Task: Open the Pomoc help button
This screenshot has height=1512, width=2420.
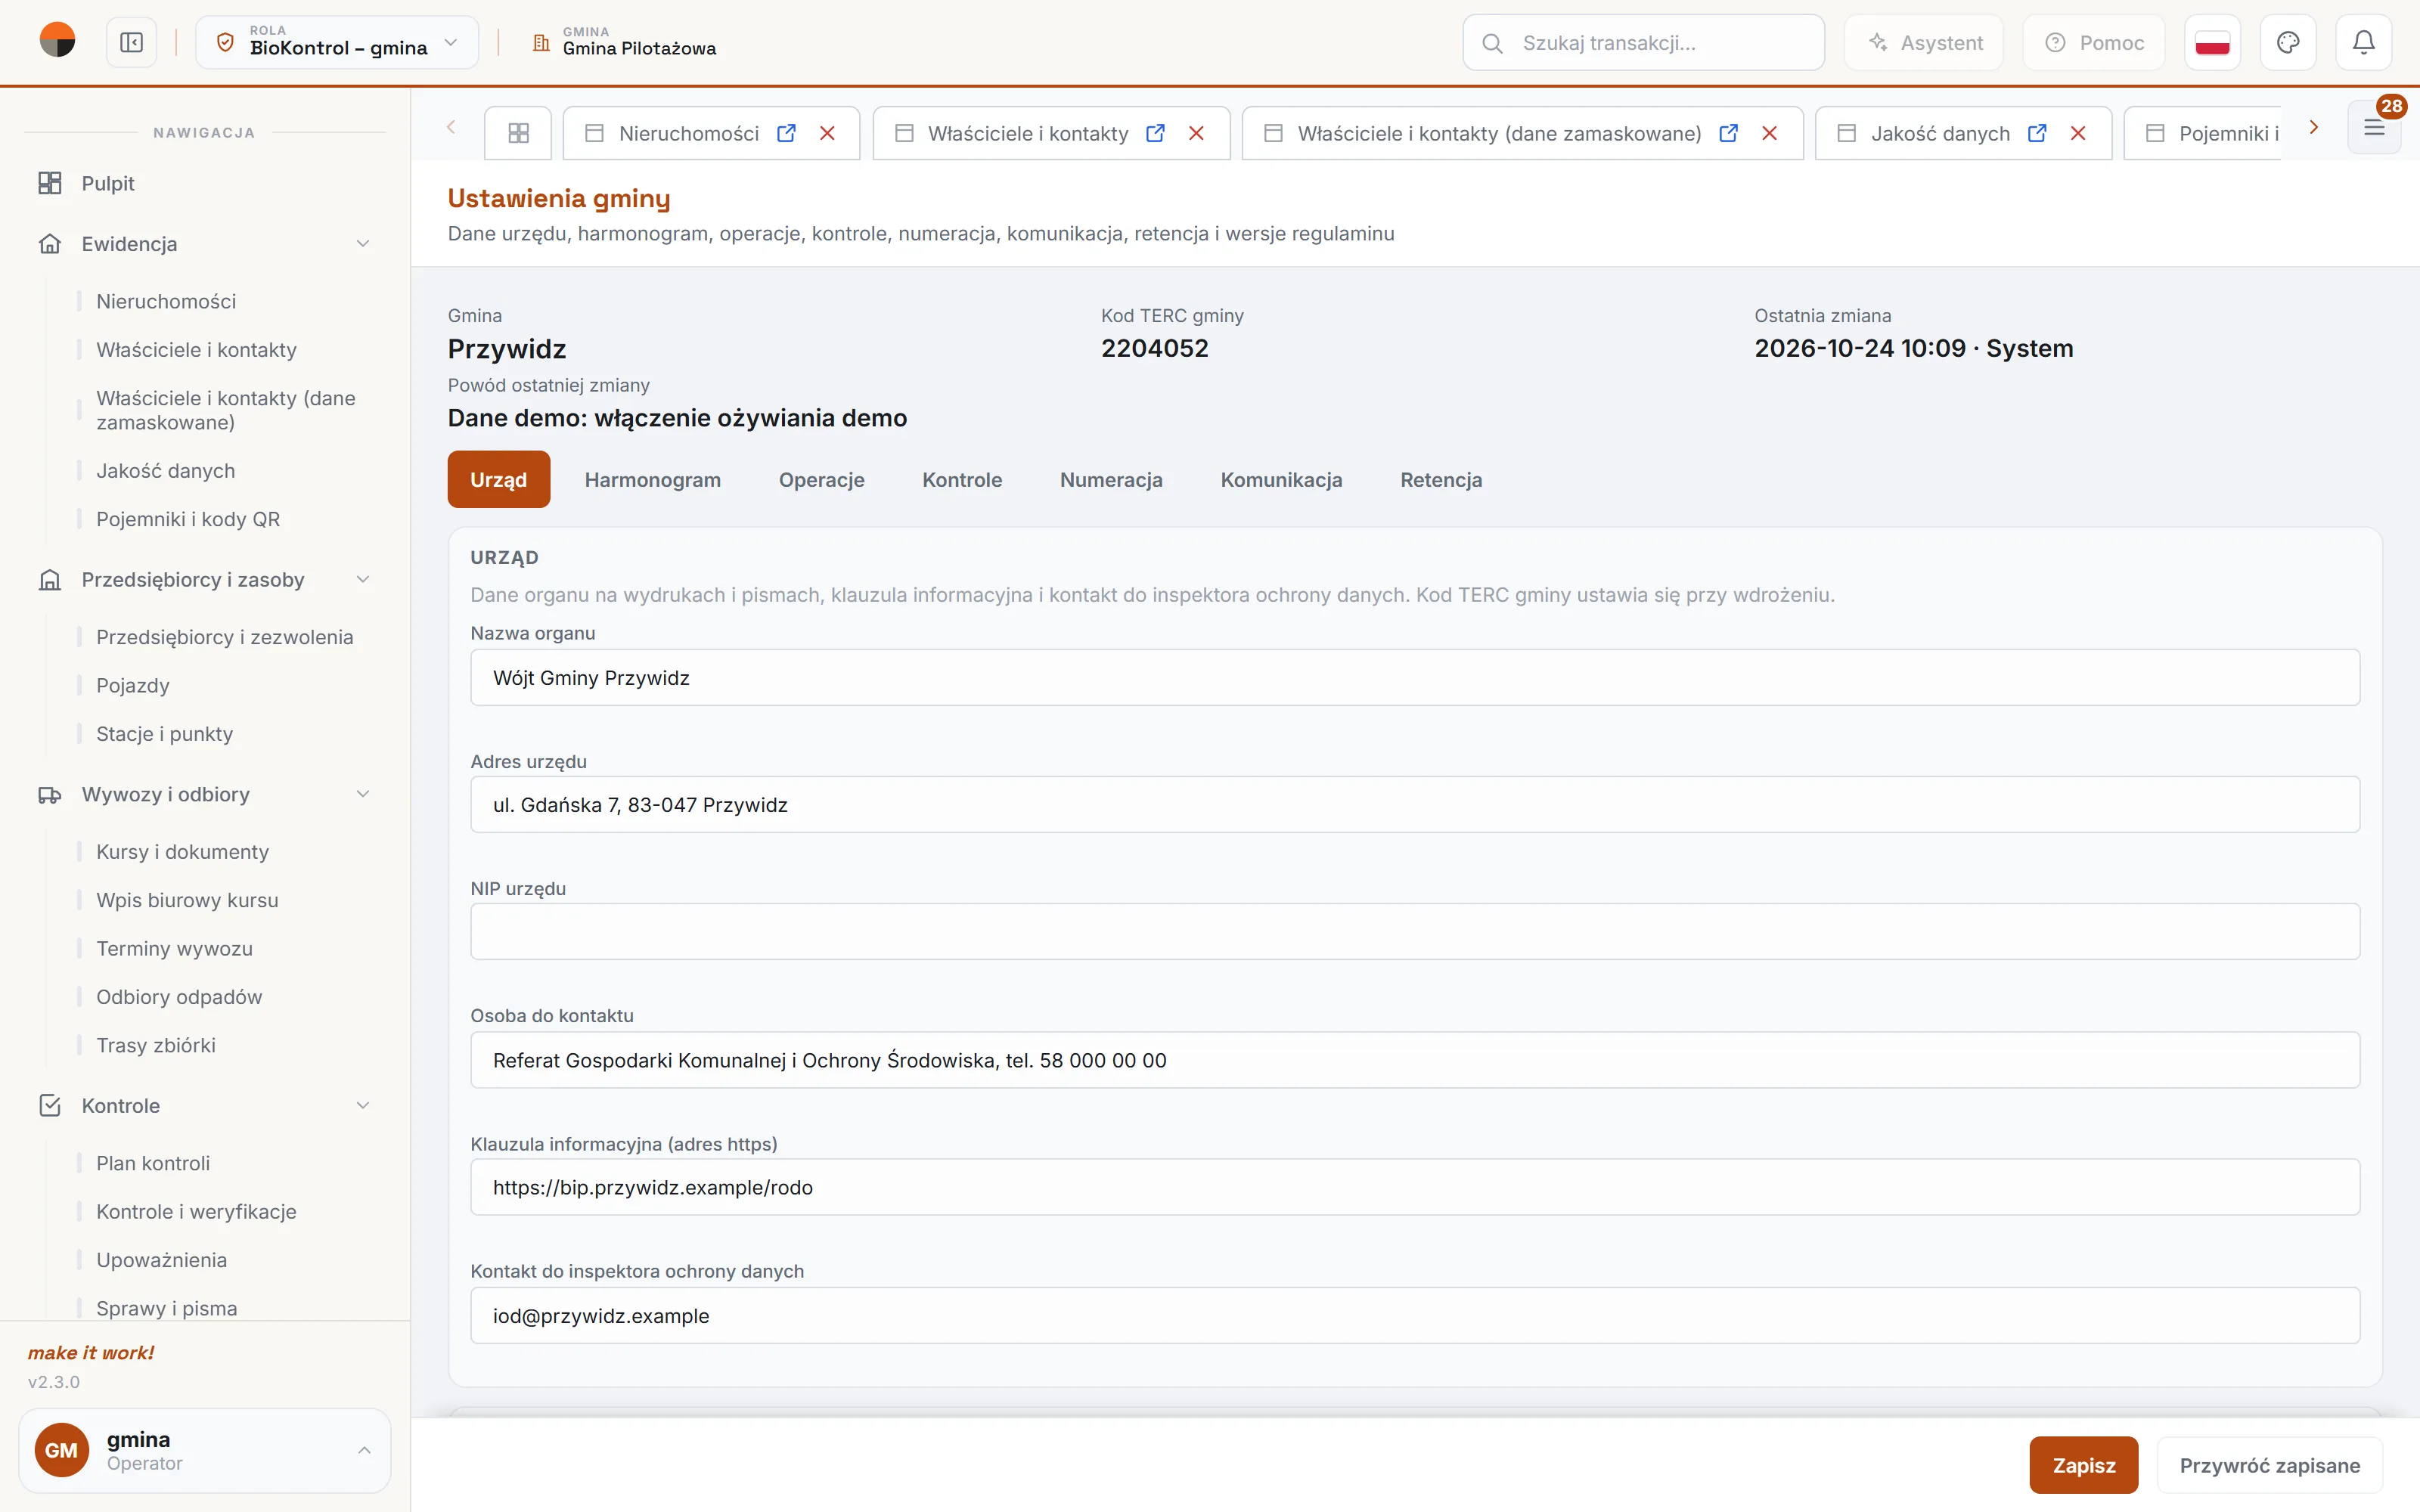Action: click(x=2094, y=42)
